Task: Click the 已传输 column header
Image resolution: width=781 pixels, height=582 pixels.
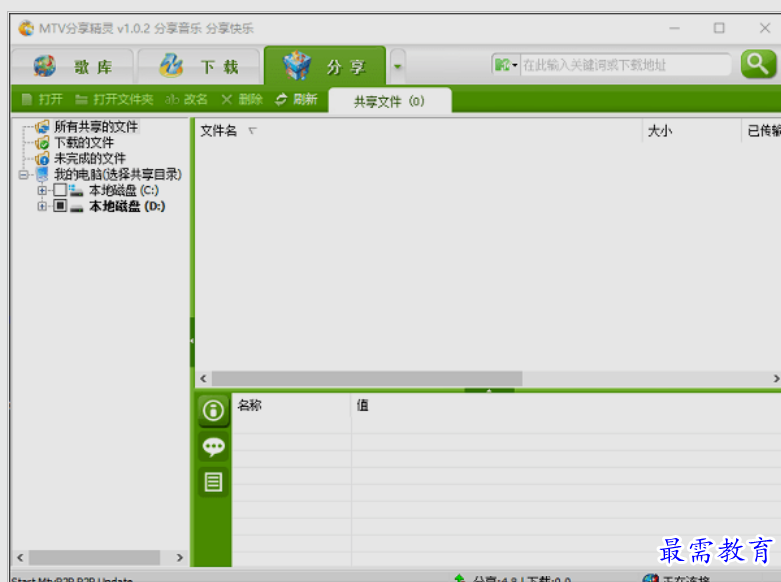Action: click(x=762, y=131)
